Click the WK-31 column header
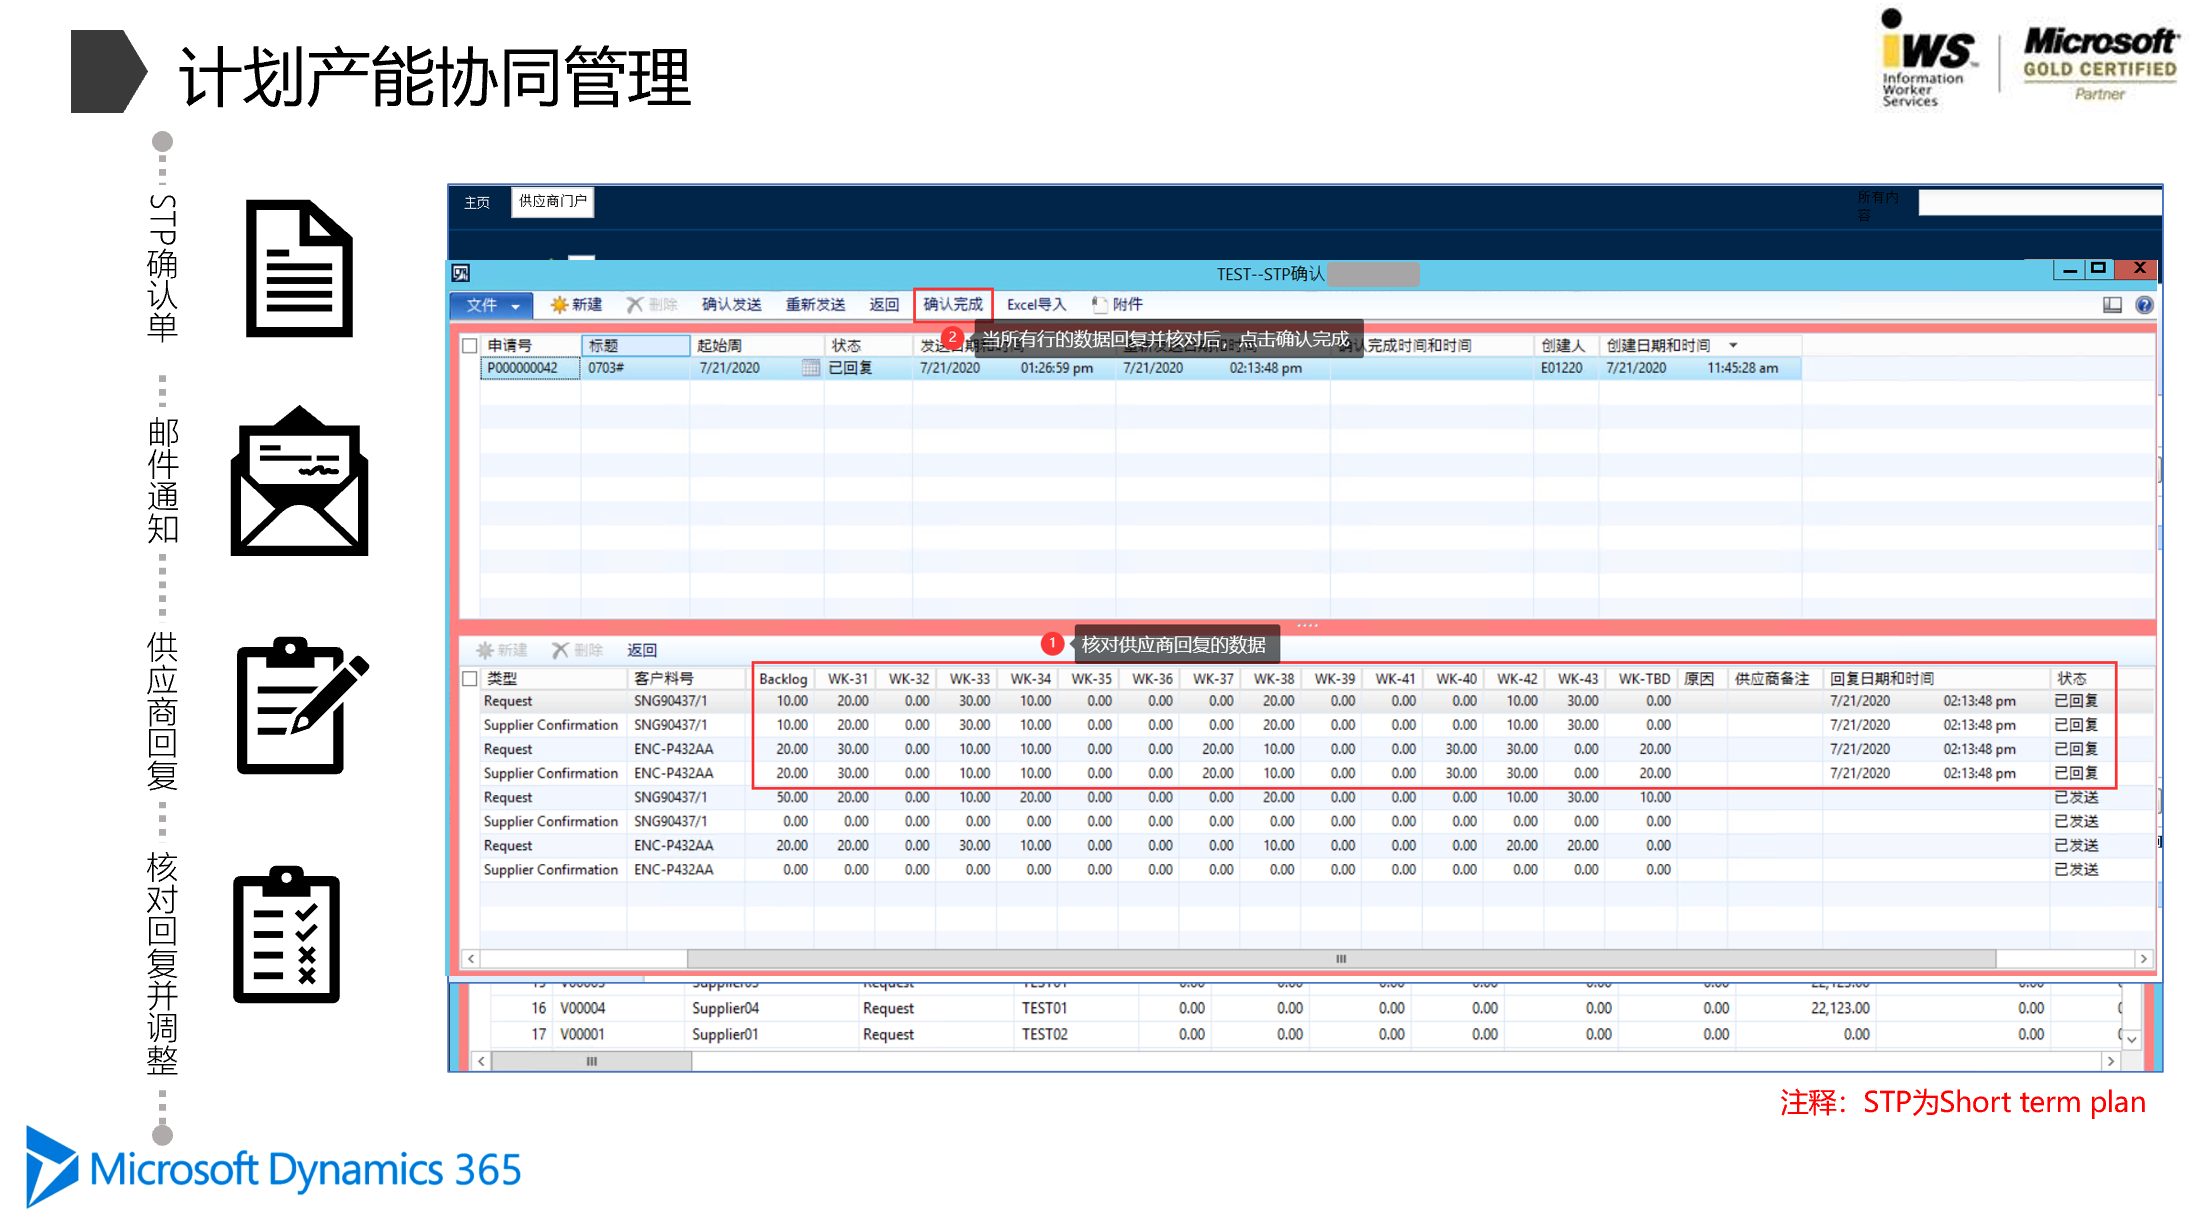The width and height of the screenshot is (2196, 1231). pos(847,679)
